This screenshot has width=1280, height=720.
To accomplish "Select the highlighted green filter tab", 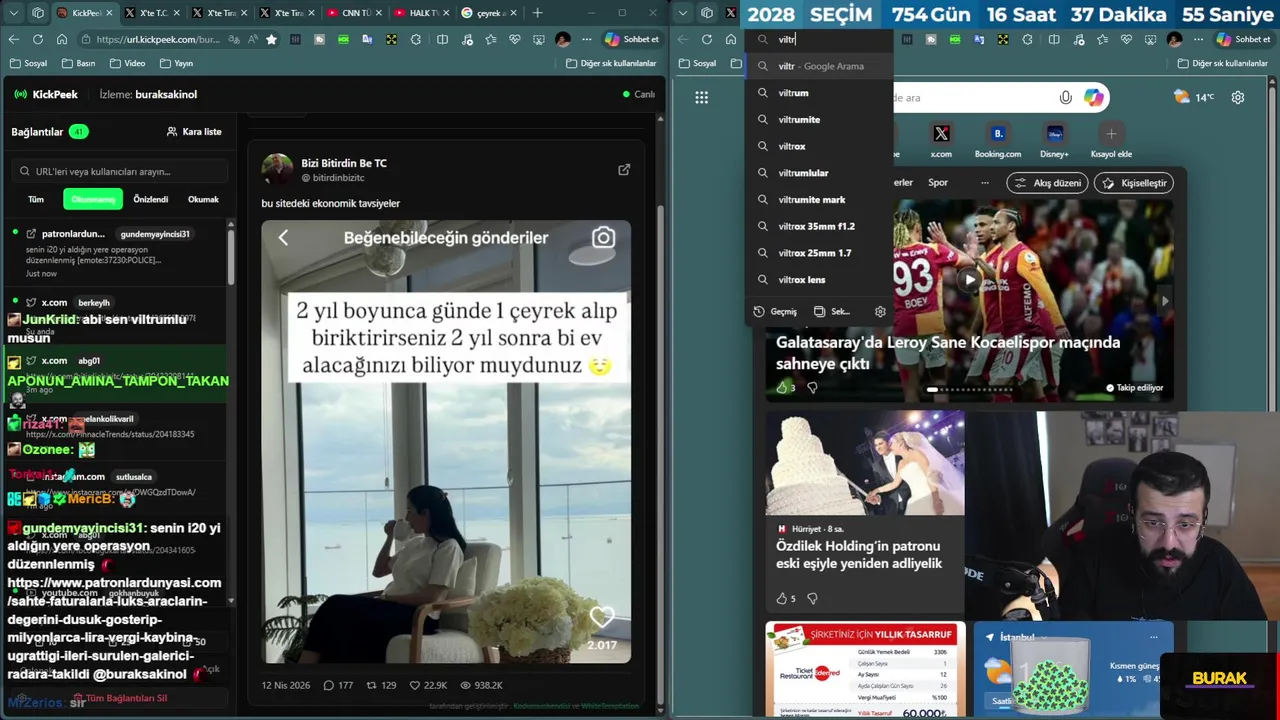I will coord(93,199).
